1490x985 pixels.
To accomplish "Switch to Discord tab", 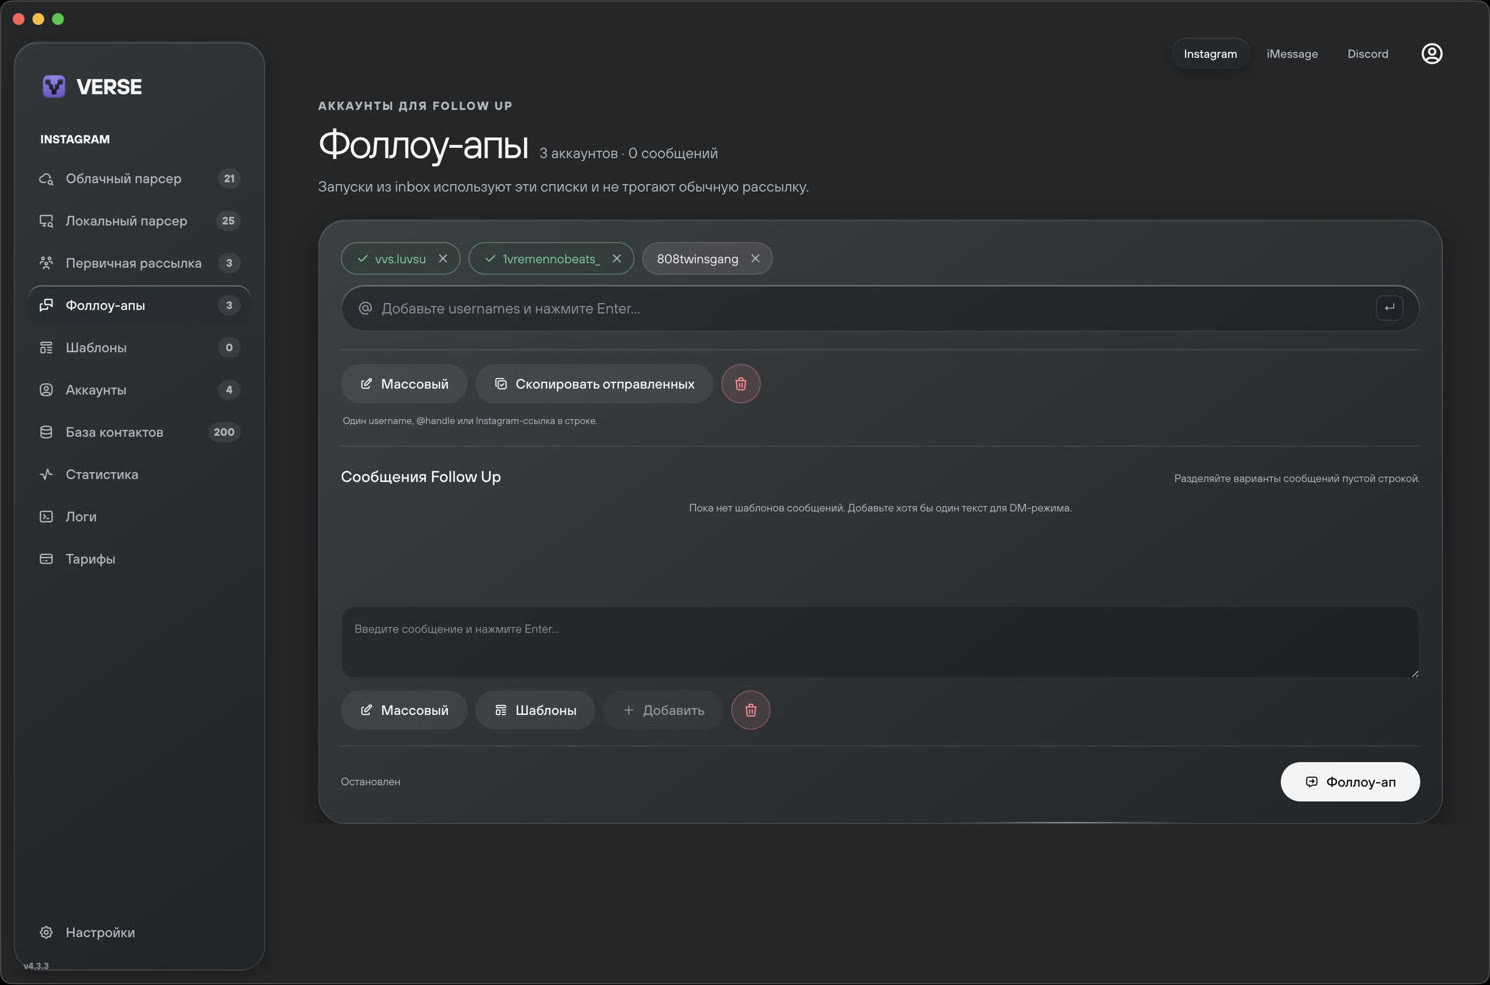I will [1367, 54].
